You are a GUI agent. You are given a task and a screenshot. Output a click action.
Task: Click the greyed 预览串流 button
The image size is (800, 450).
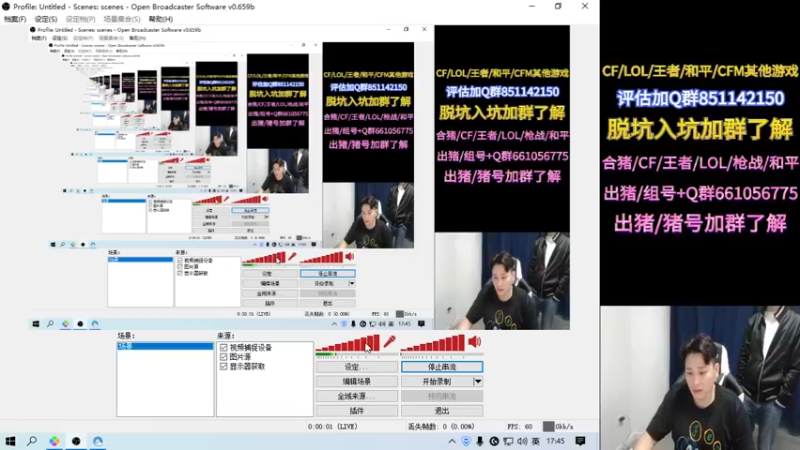coord(442,396)
